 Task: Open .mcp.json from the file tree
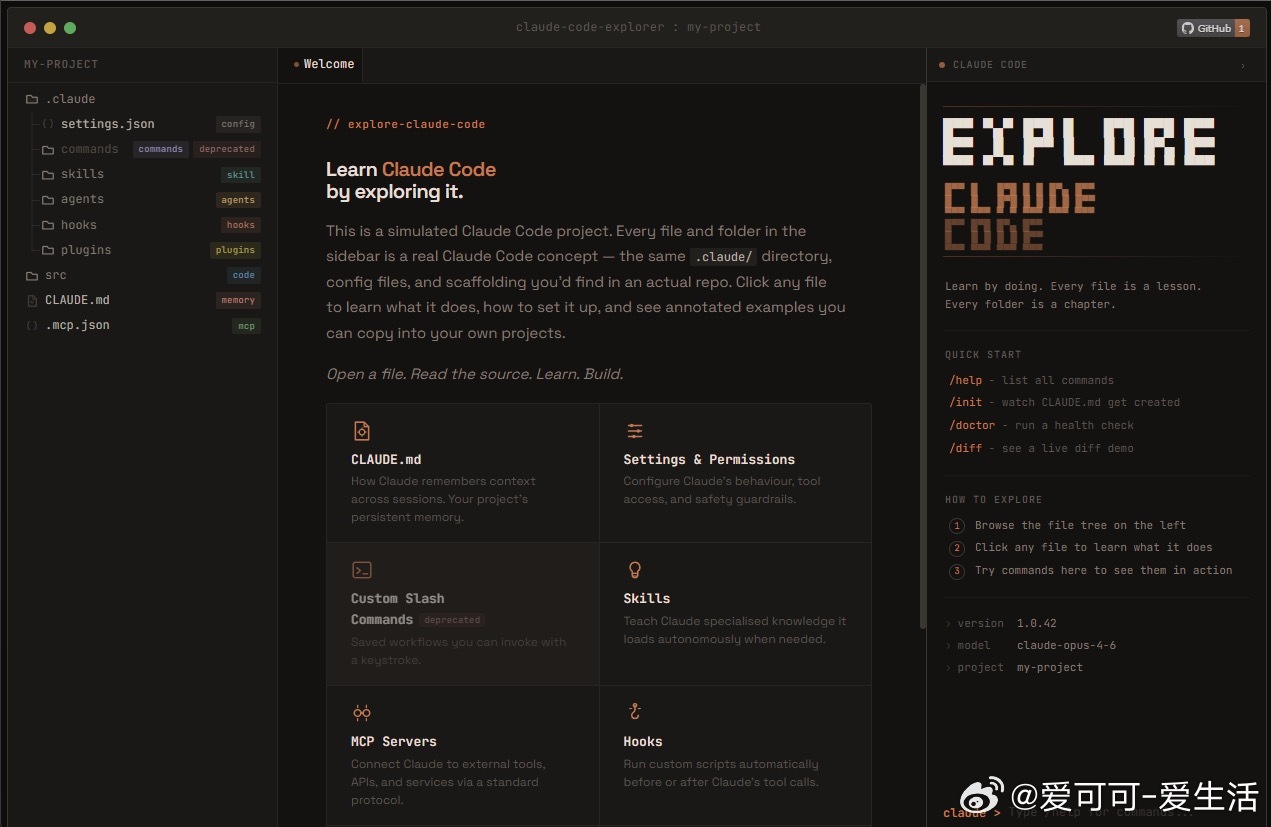142,325
